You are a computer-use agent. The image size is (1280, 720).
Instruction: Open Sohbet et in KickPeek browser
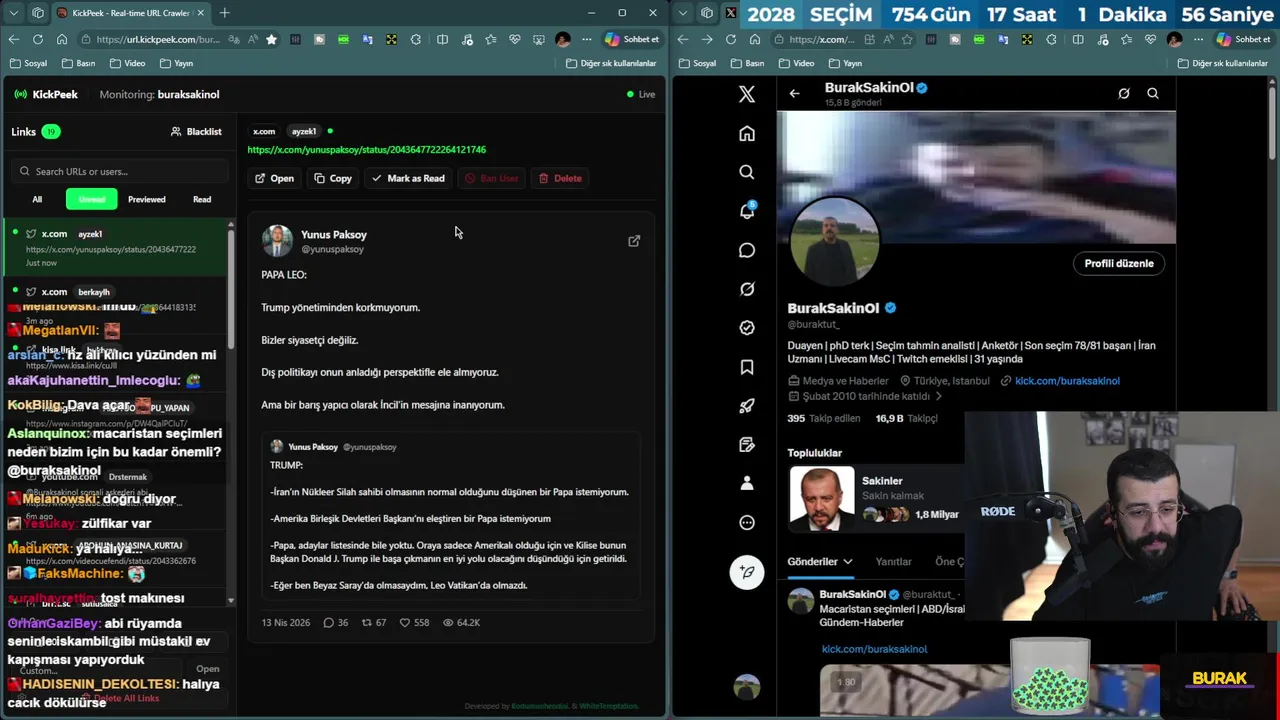coord(632,39)
